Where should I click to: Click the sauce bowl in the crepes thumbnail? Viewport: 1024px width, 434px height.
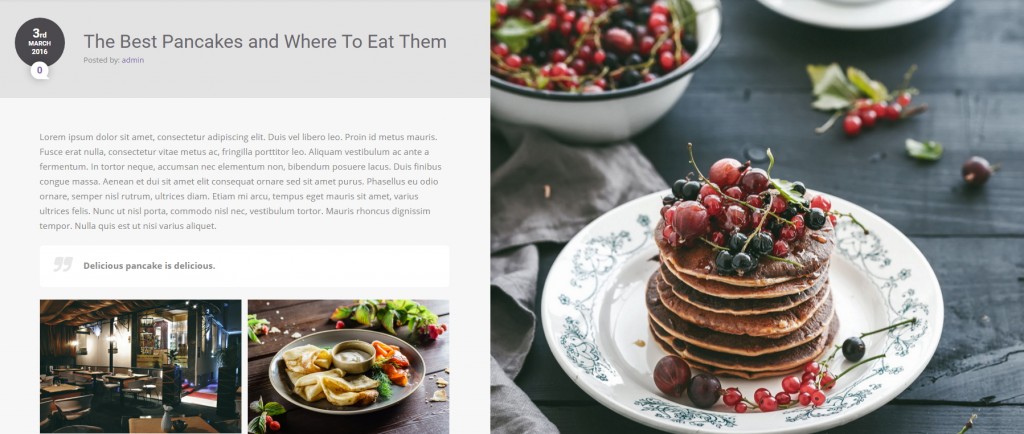coord(353,356)
